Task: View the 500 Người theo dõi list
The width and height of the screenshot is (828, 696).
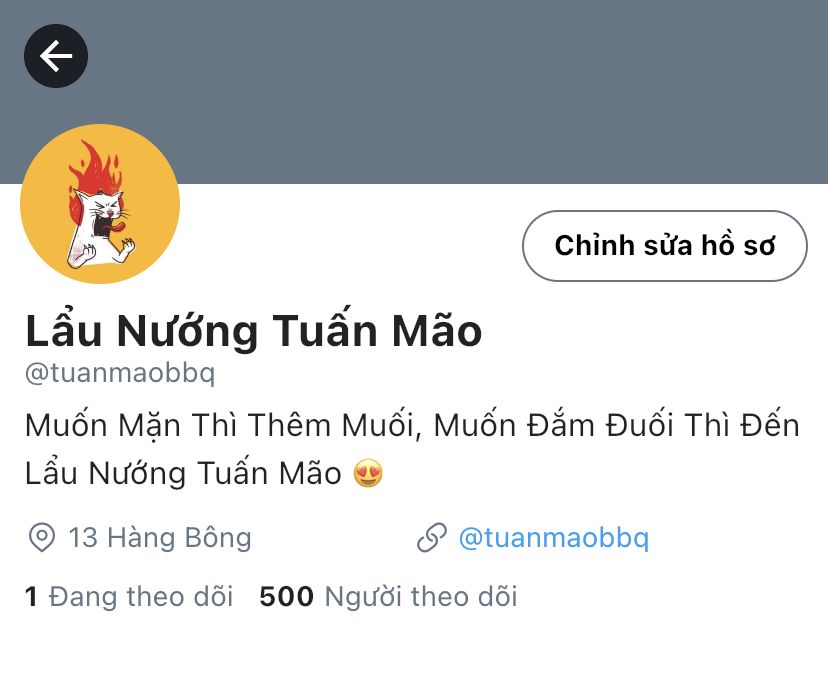Action: [x=388, y=597]
